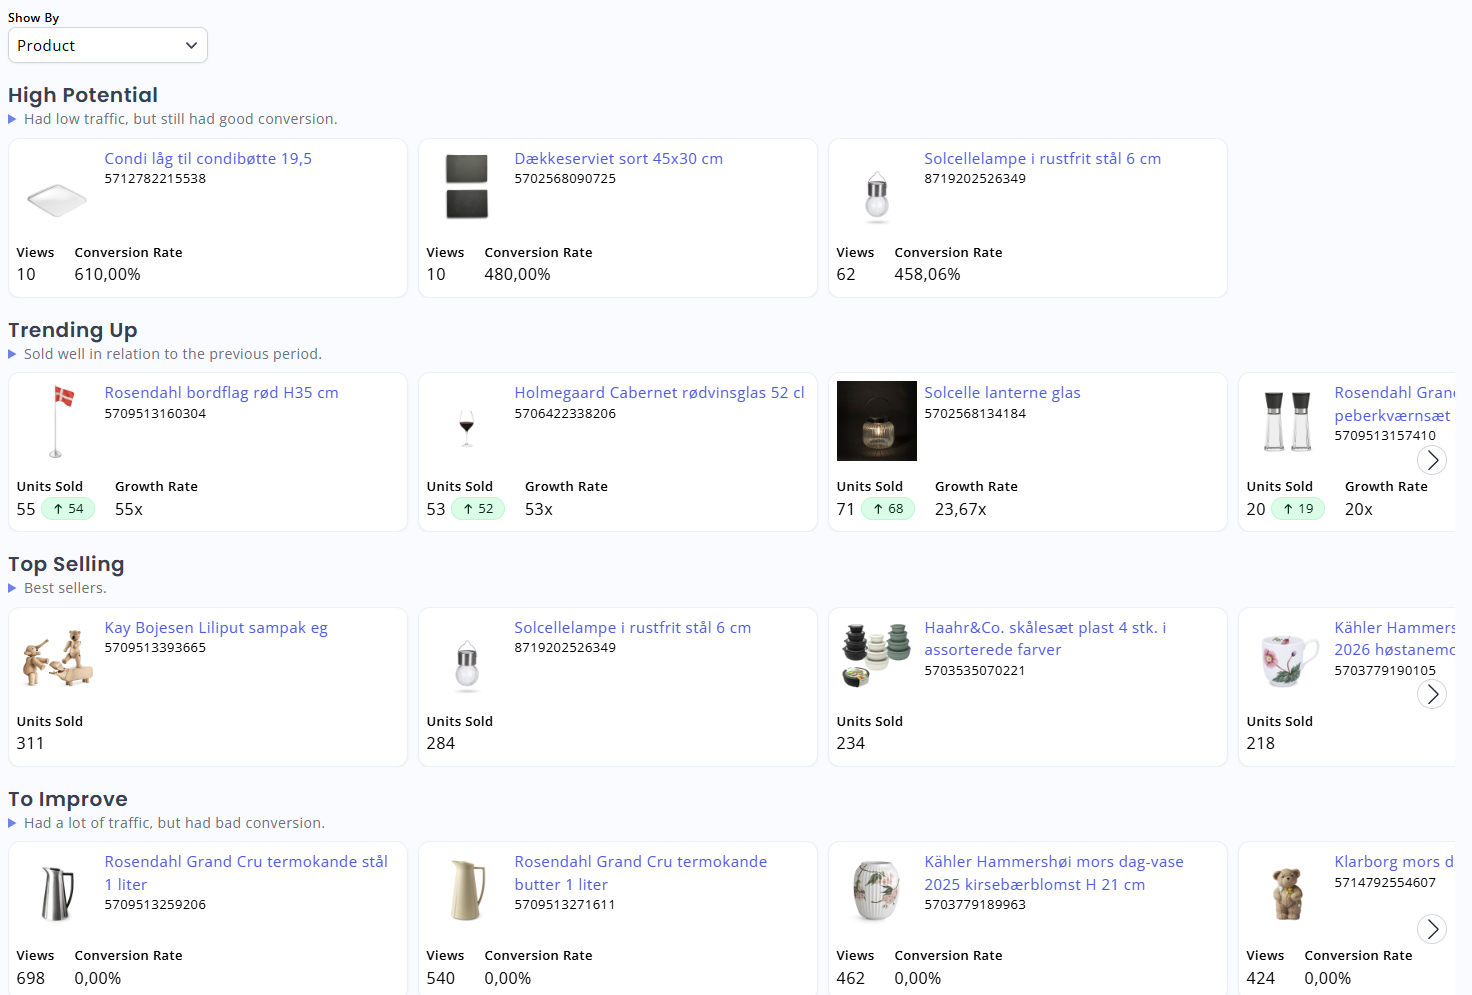Open the Show By Product dropdown
Screen dimensions: 1472x995
point(107,45)
